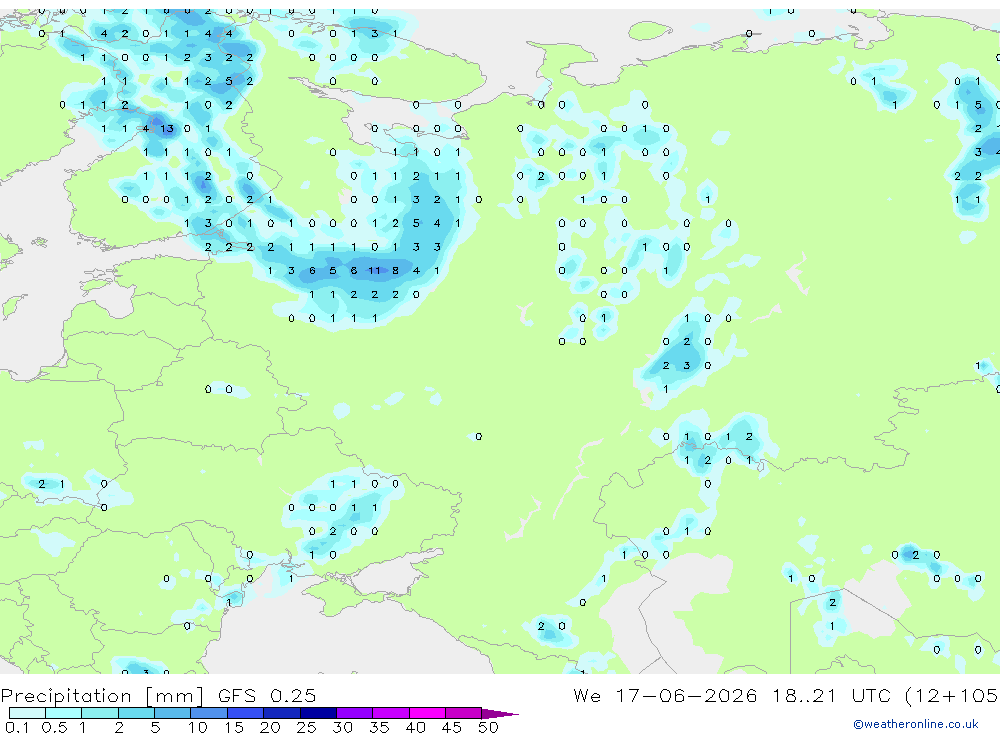
Task: Click the '[mm]' unit label
Action: (x=175, y=695)
